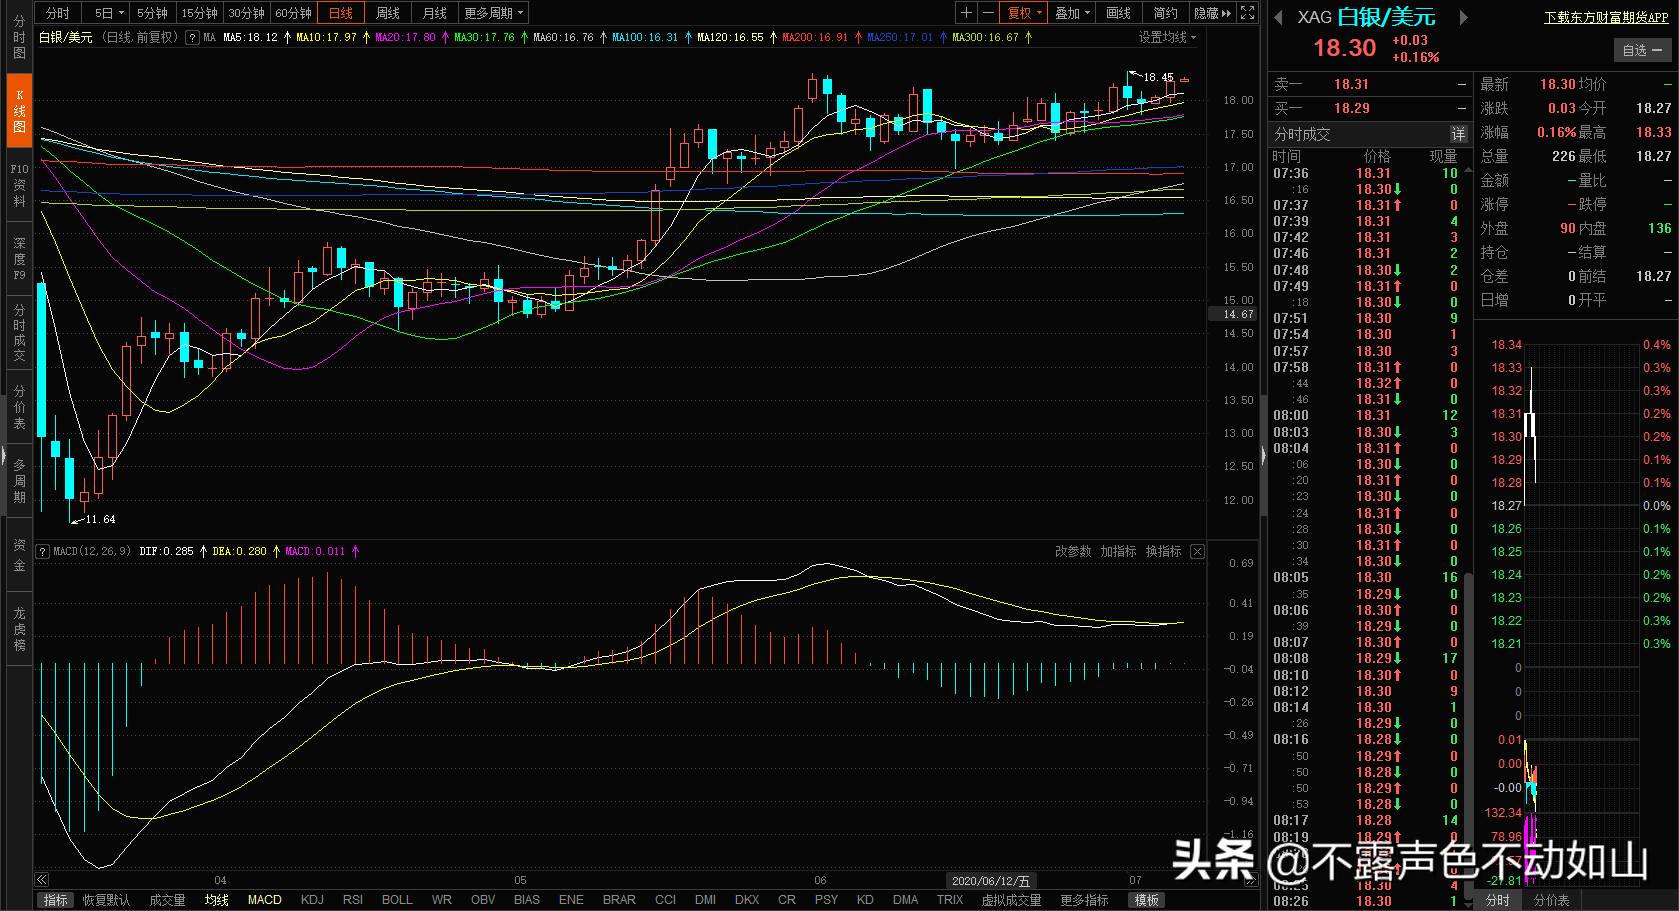Switch the KDJ indicator at the bottom bar

point(312,899)
